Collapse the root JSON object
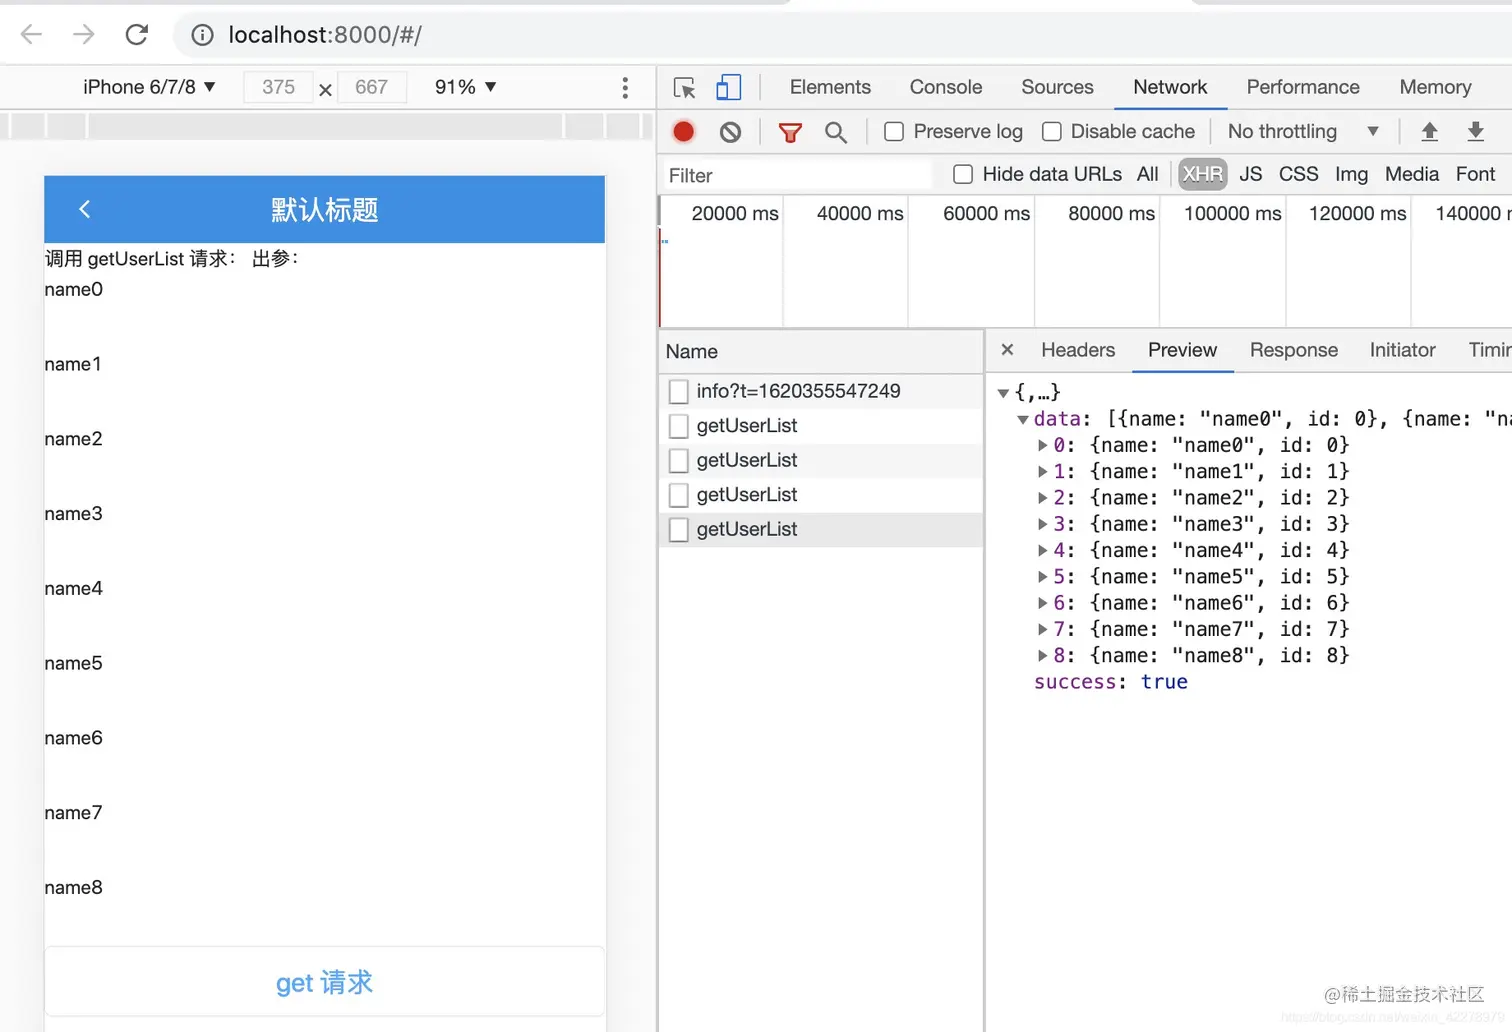 1003,393
